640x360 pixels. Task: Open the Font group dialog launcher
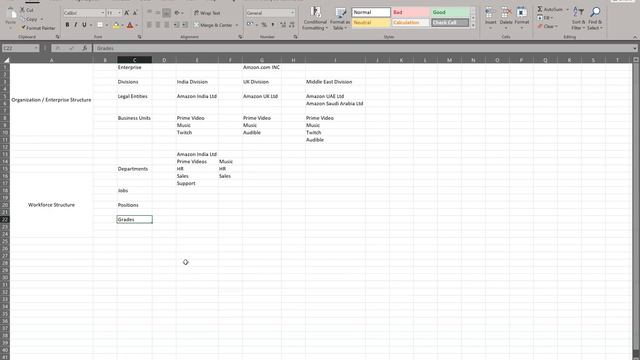pos(139,37)
